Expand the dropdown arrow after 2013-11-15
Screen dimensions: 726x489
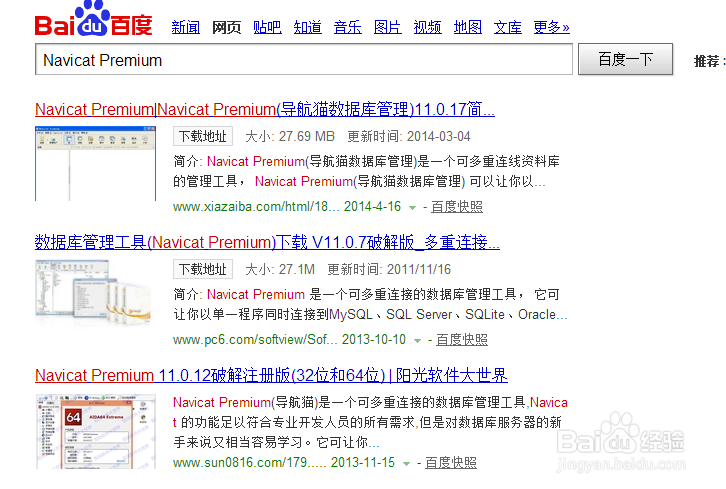tap(407, 464)
